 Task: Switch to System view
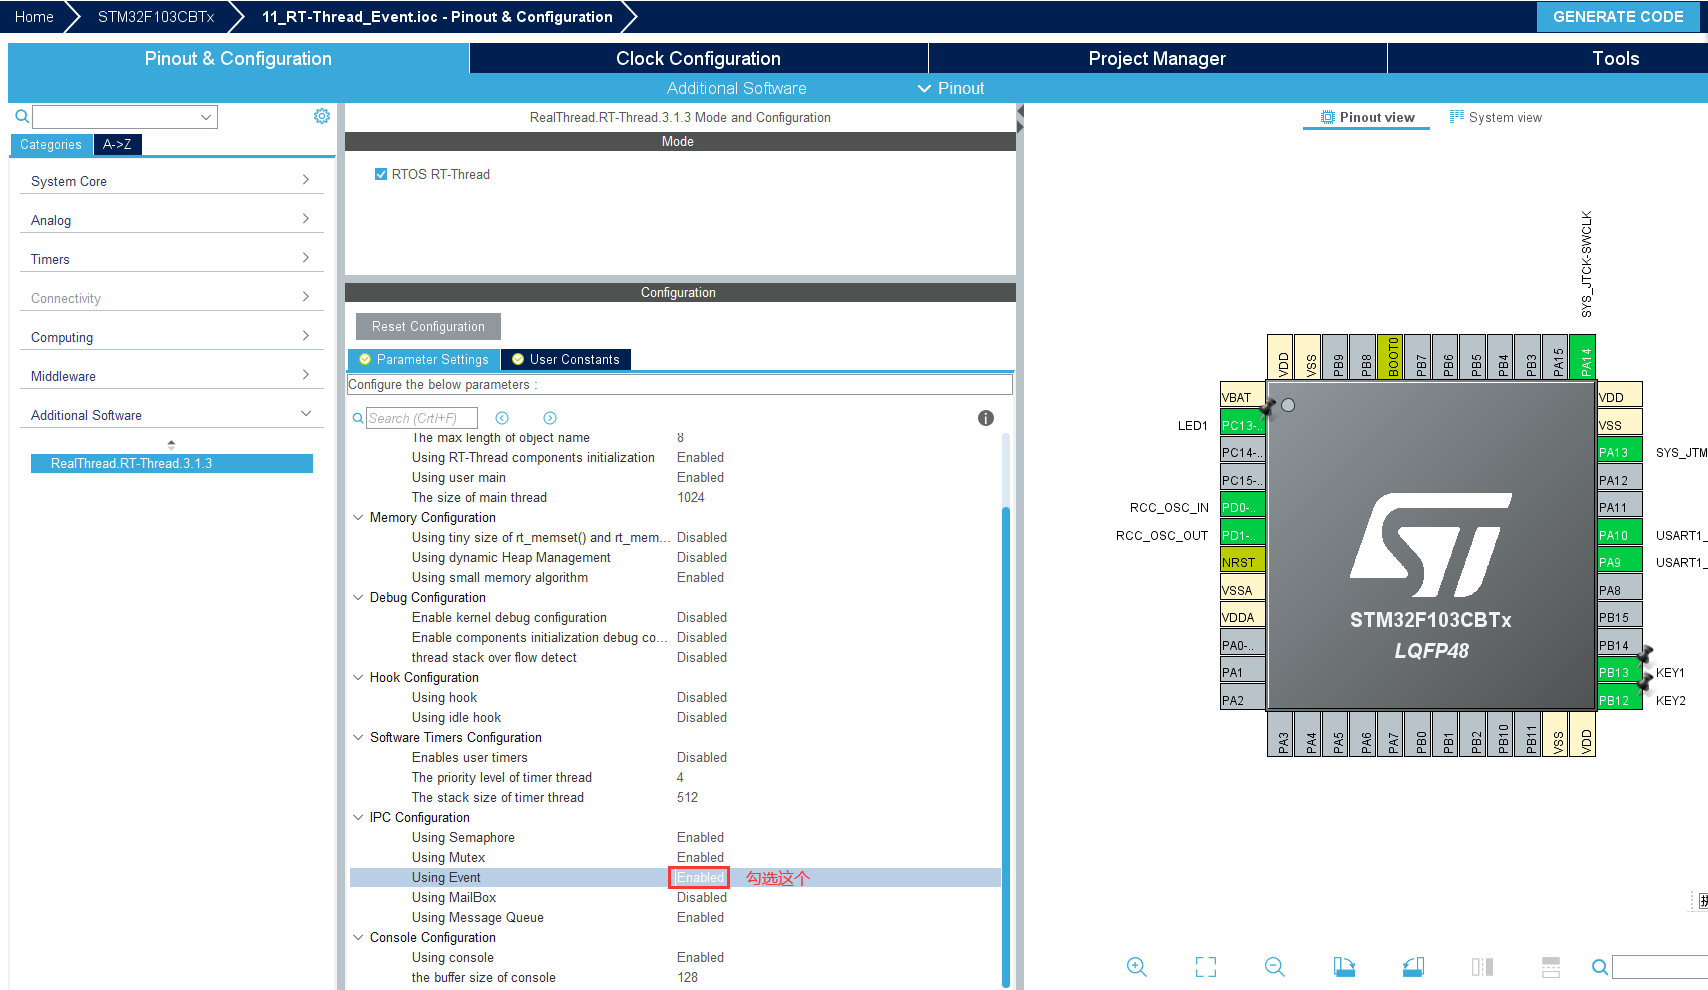1496,117
